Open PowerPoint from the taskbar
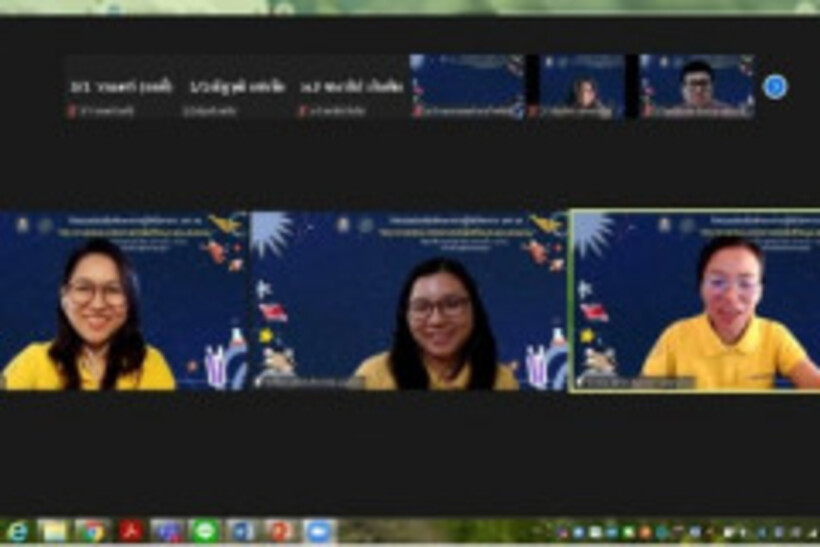This screenshot has width=820, height=547. tap(280, 531)
